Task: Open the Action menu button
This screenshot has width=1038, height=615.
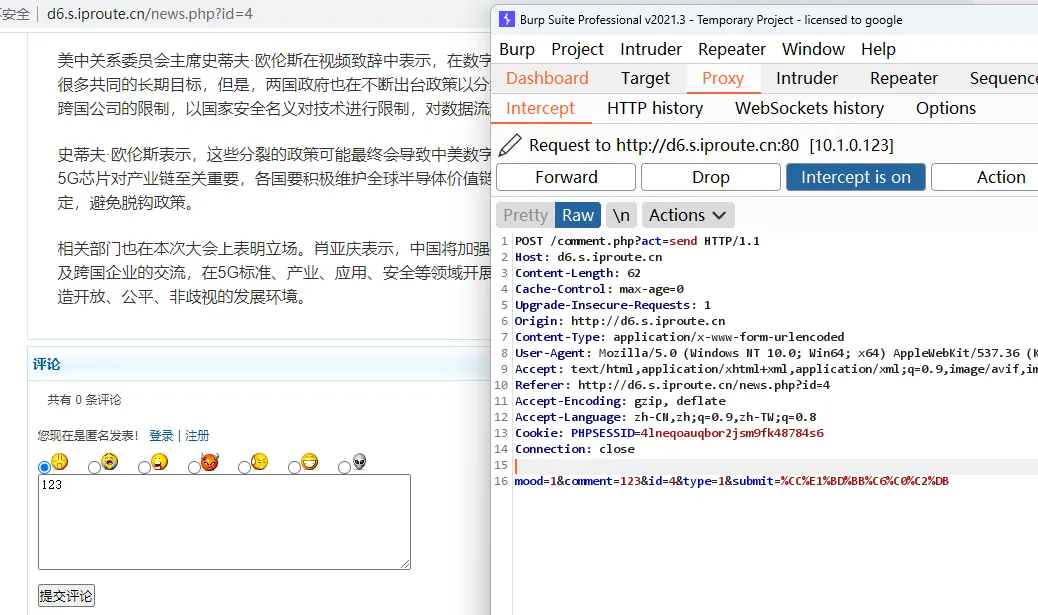Action: click(x=1000, y=177)
